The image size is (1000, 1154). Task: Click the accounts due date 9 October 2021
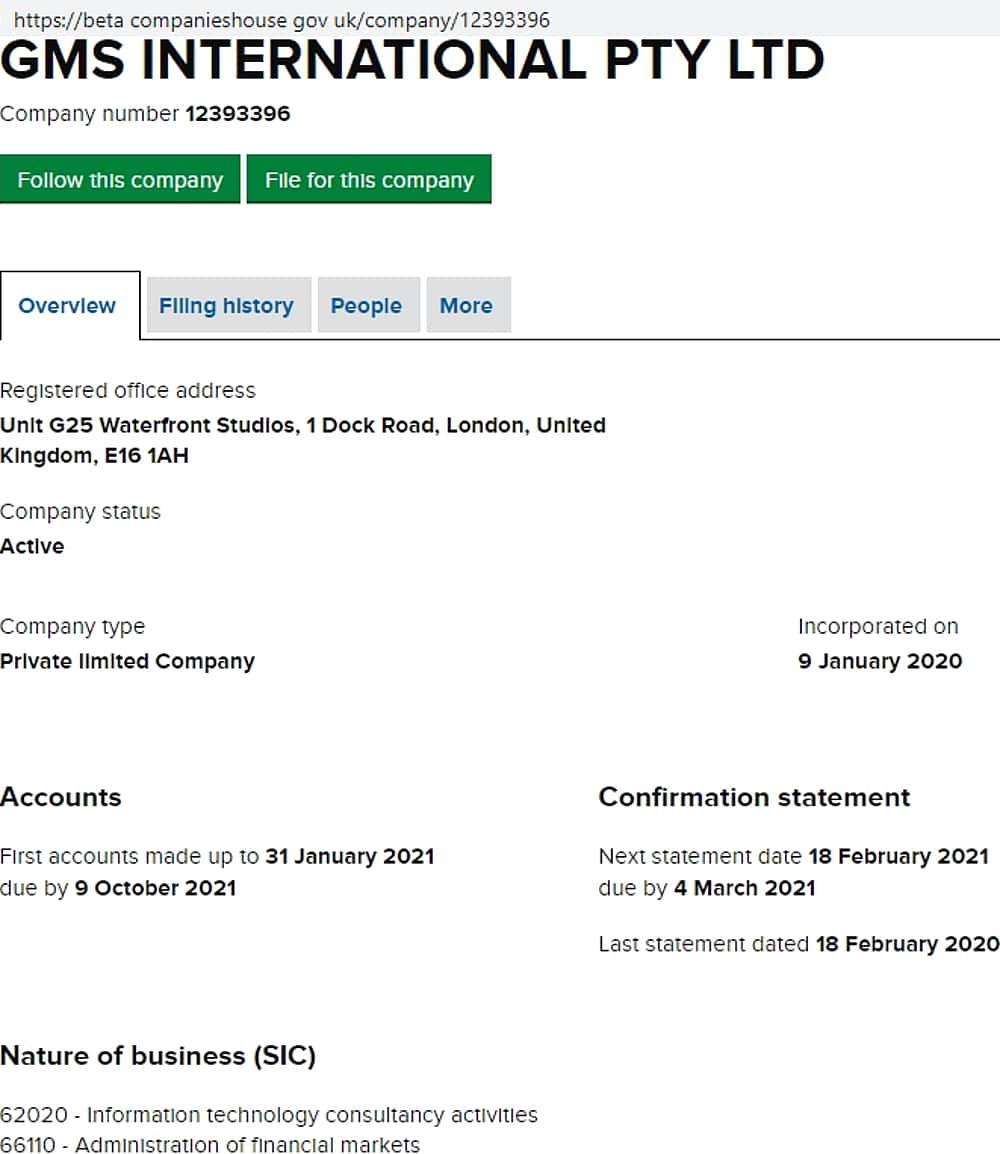(155, 888)
